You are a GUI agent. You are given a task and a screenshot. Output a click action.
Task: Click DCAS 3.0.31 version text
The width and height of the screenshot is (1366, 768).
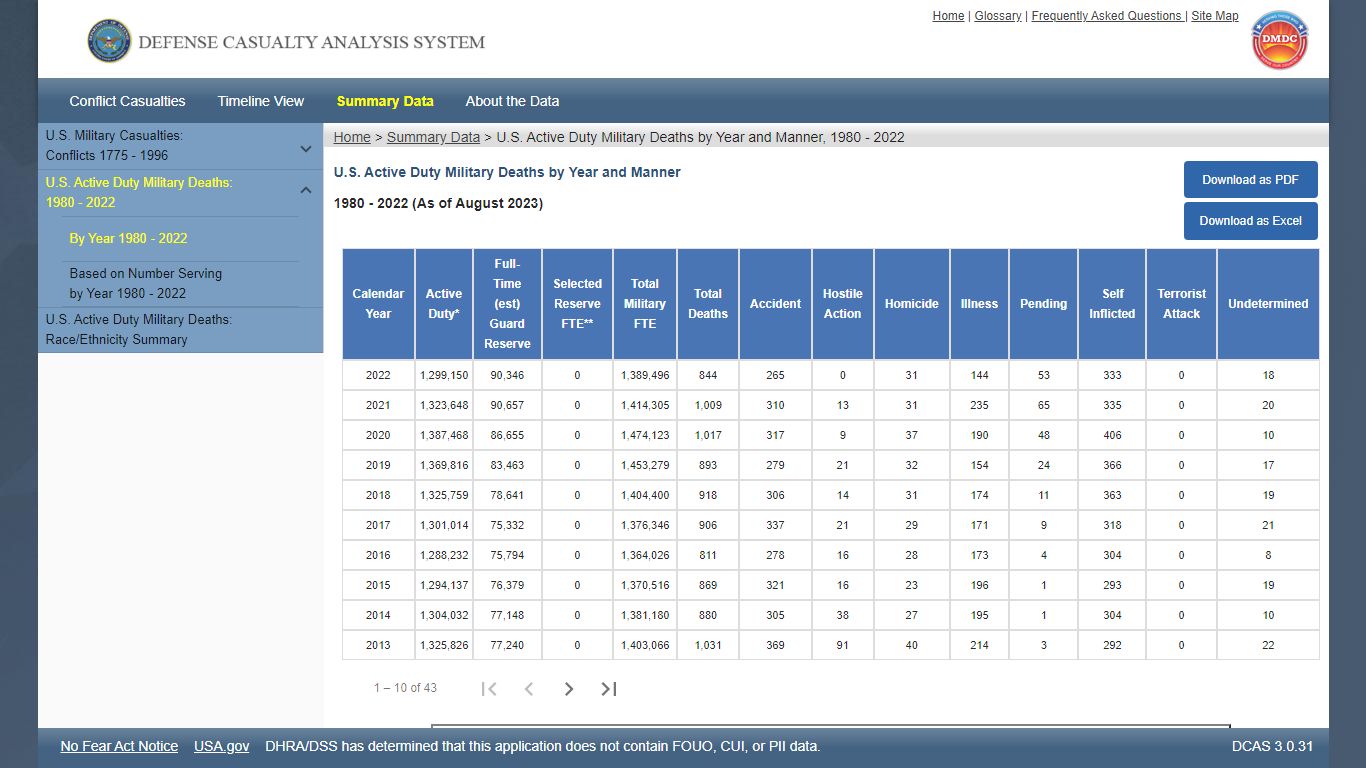pos(1272,746)
